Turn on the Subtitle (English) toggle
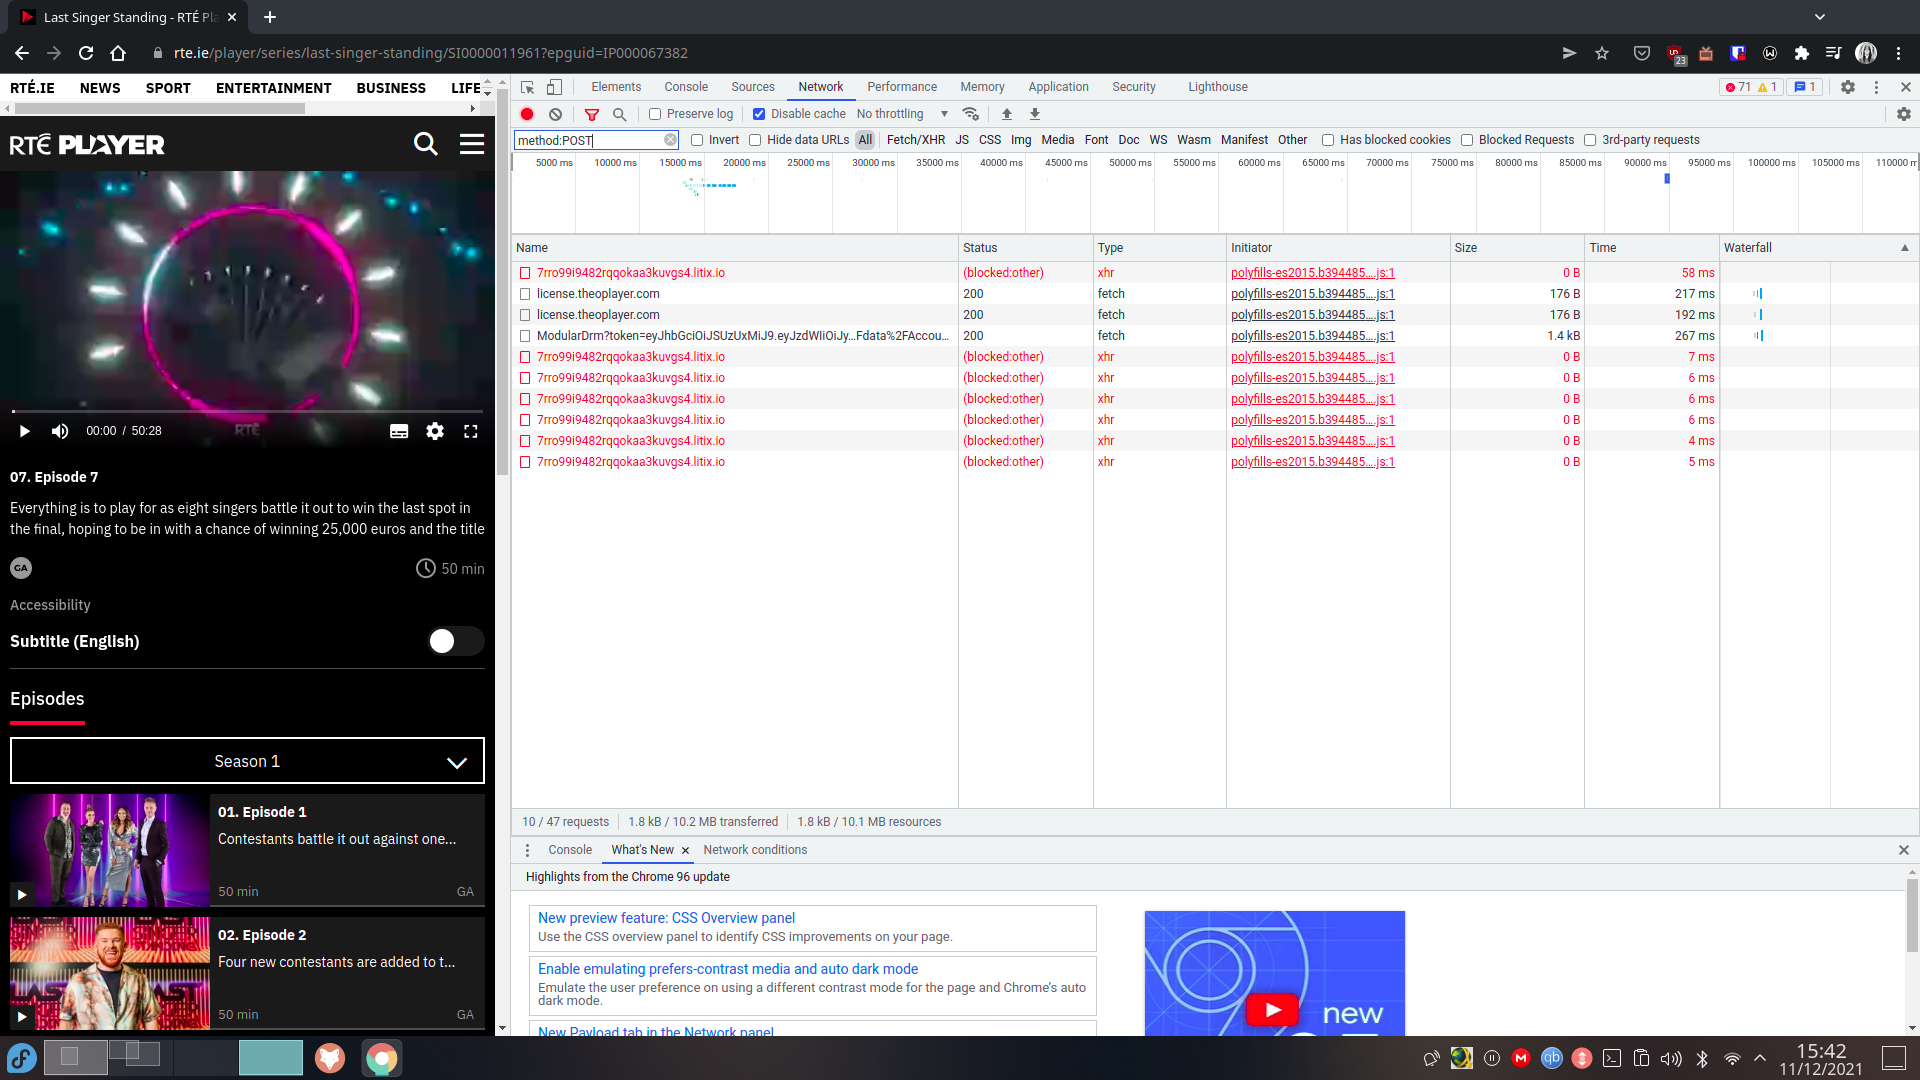The width and height of the screenshot is (1920, 1080). (455, 641)
